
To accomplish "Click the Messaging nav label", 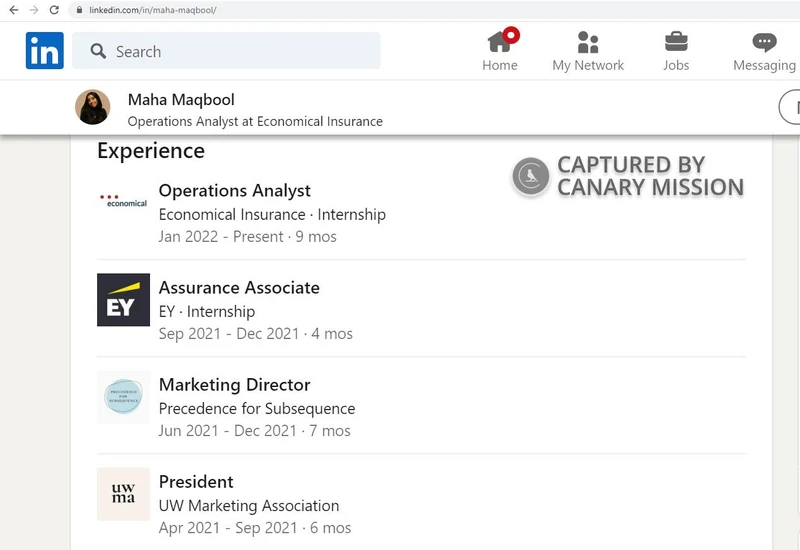I will pyautogui.click(x=764, y=65).
